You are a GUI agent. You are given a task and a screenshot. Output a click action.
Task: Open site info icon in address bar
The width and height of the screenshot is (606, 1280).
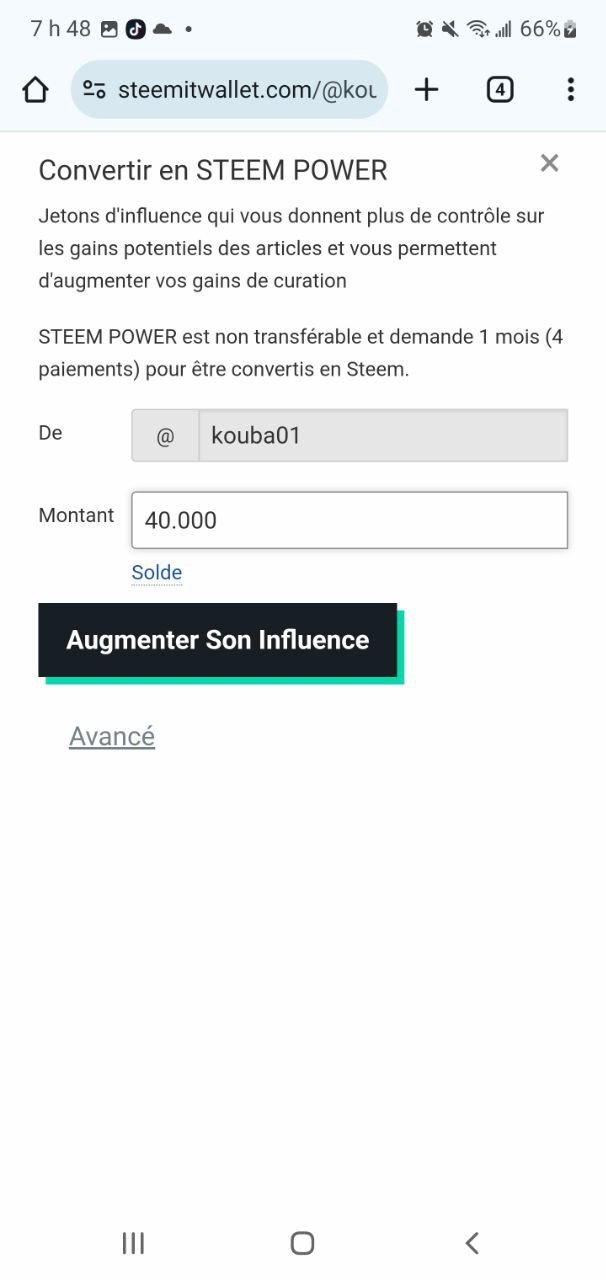[x=94, y=90]
